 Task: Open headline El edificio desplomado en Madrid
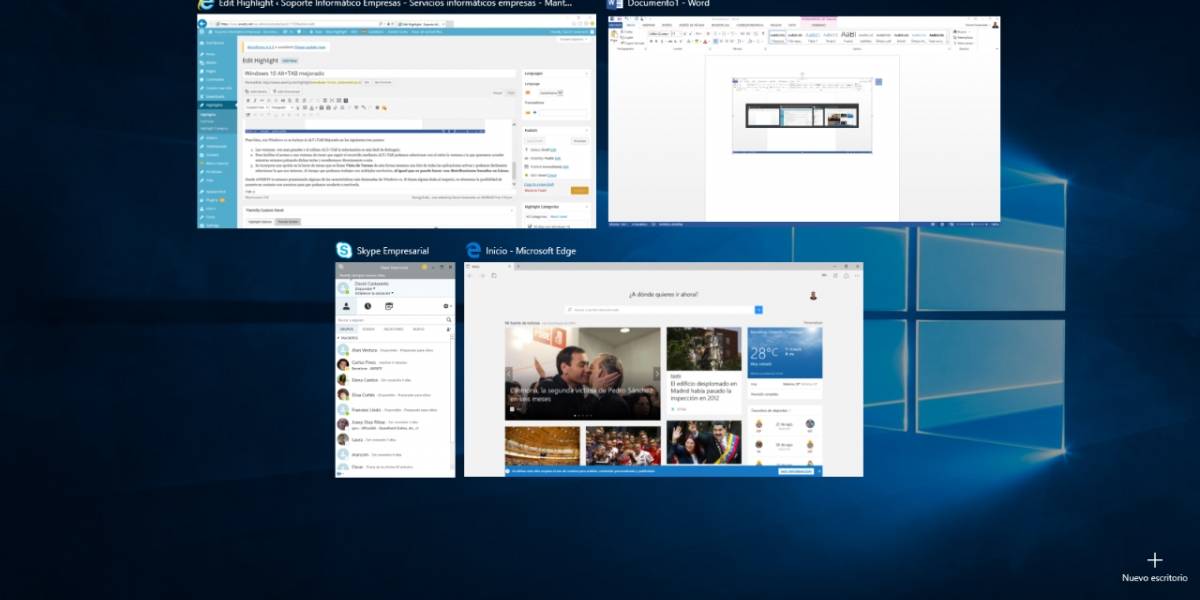click(704, 390)
